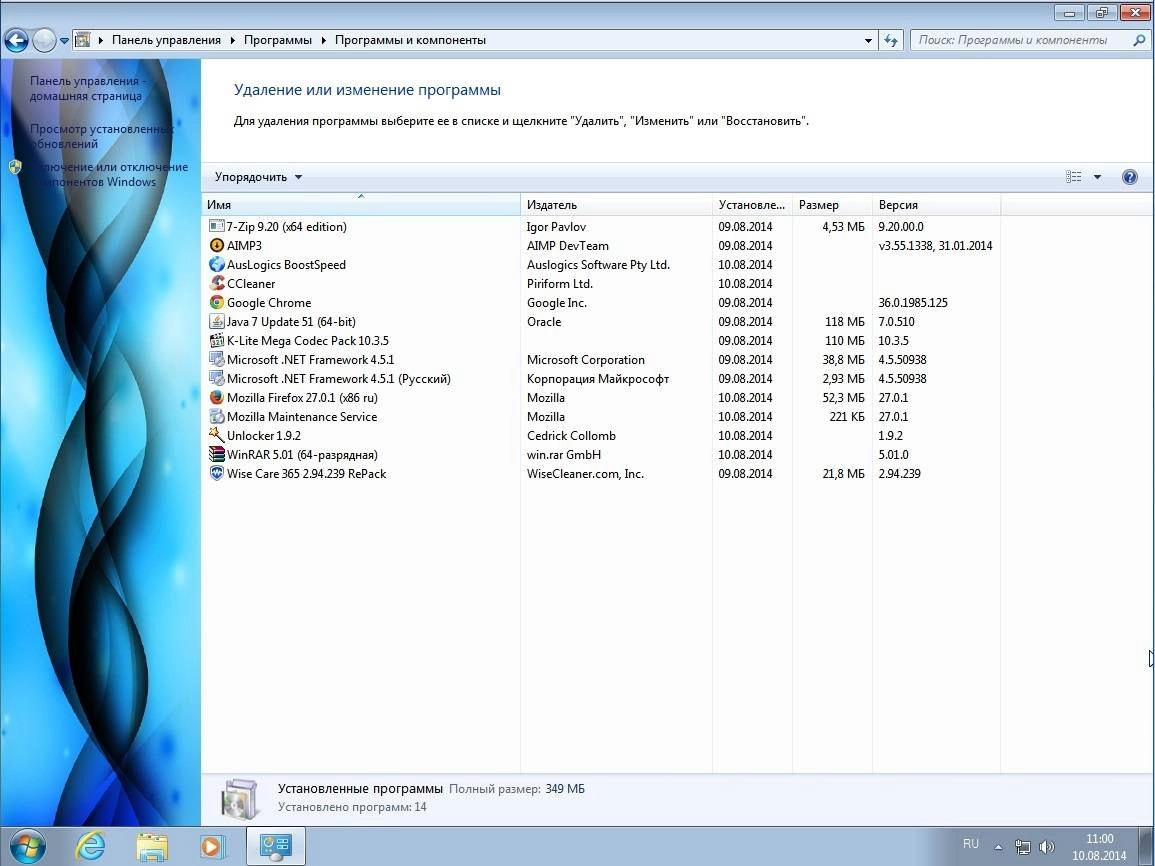Expand arrow after Панель управления breadcrumb
The image size is (1155, 866).
[234, 41]
